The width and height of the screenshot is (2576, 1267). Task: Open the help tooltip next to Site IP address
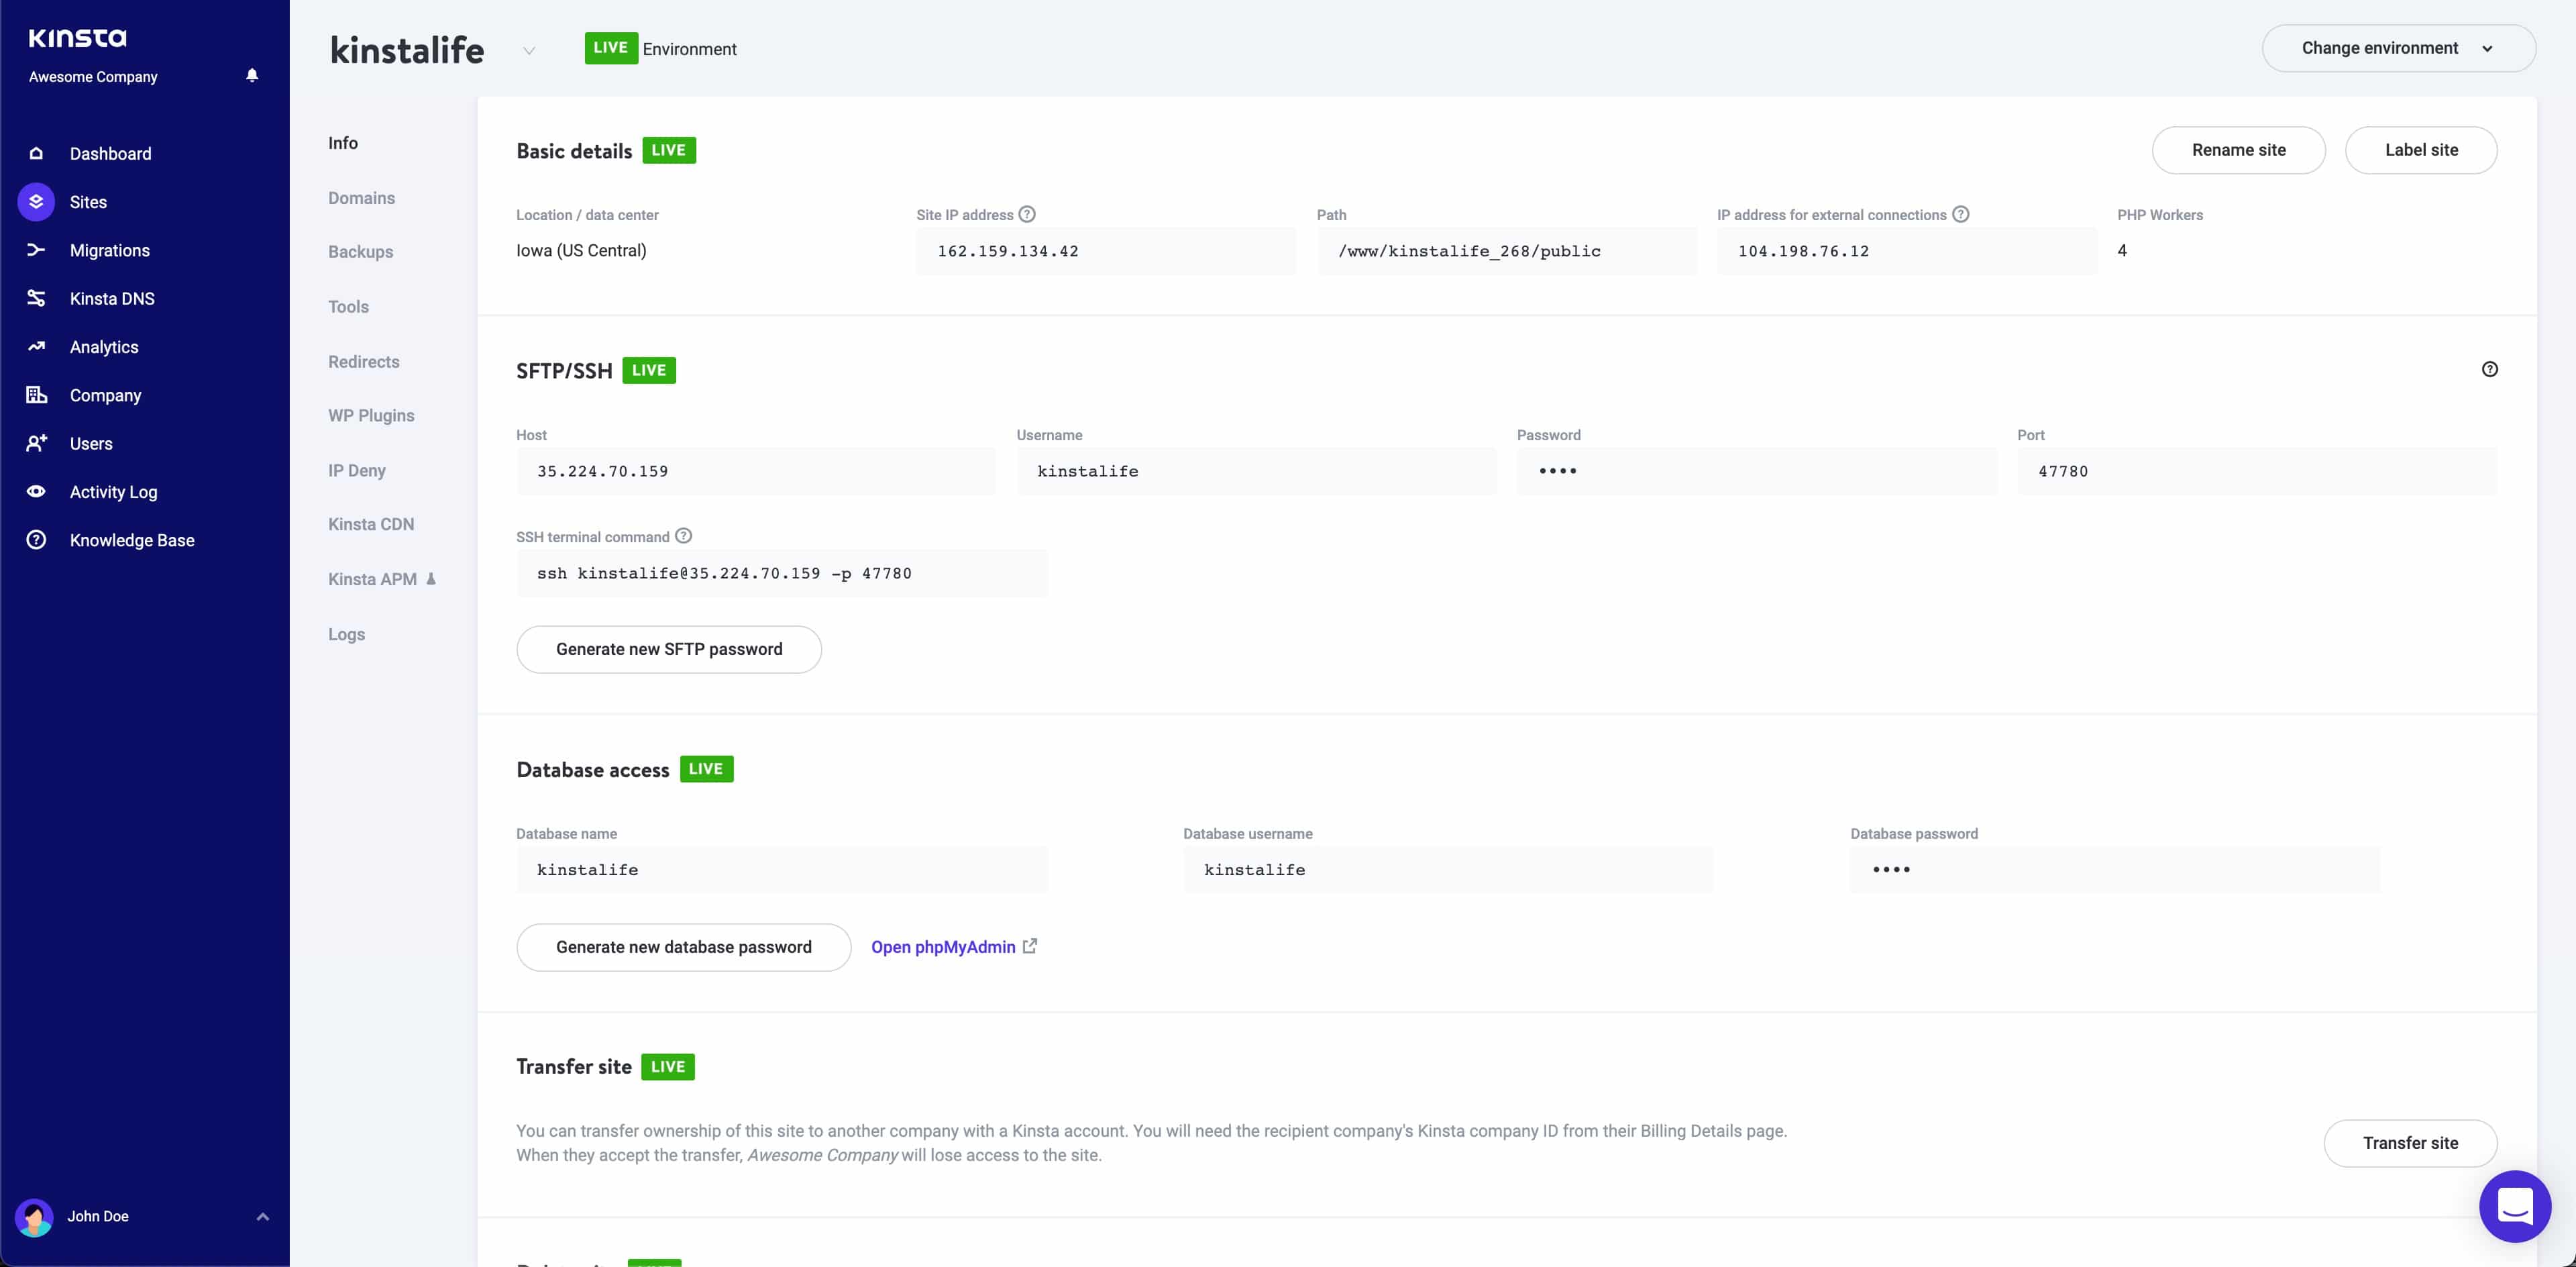tap(1027, 213)
